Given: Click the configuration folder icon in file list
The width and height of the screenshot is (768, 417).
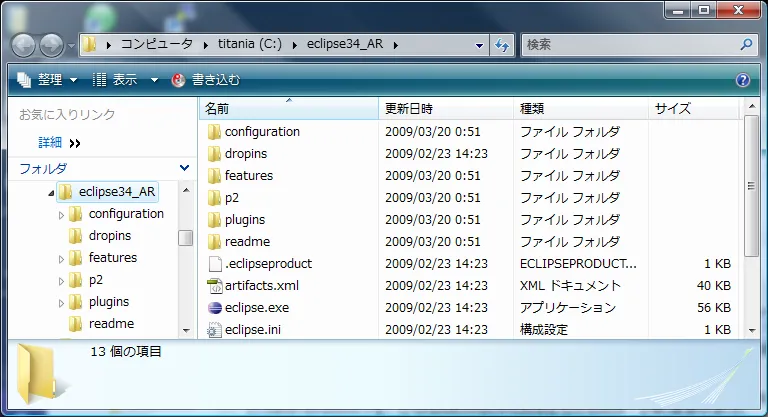Looking at the screenshot, I should 214,132.
